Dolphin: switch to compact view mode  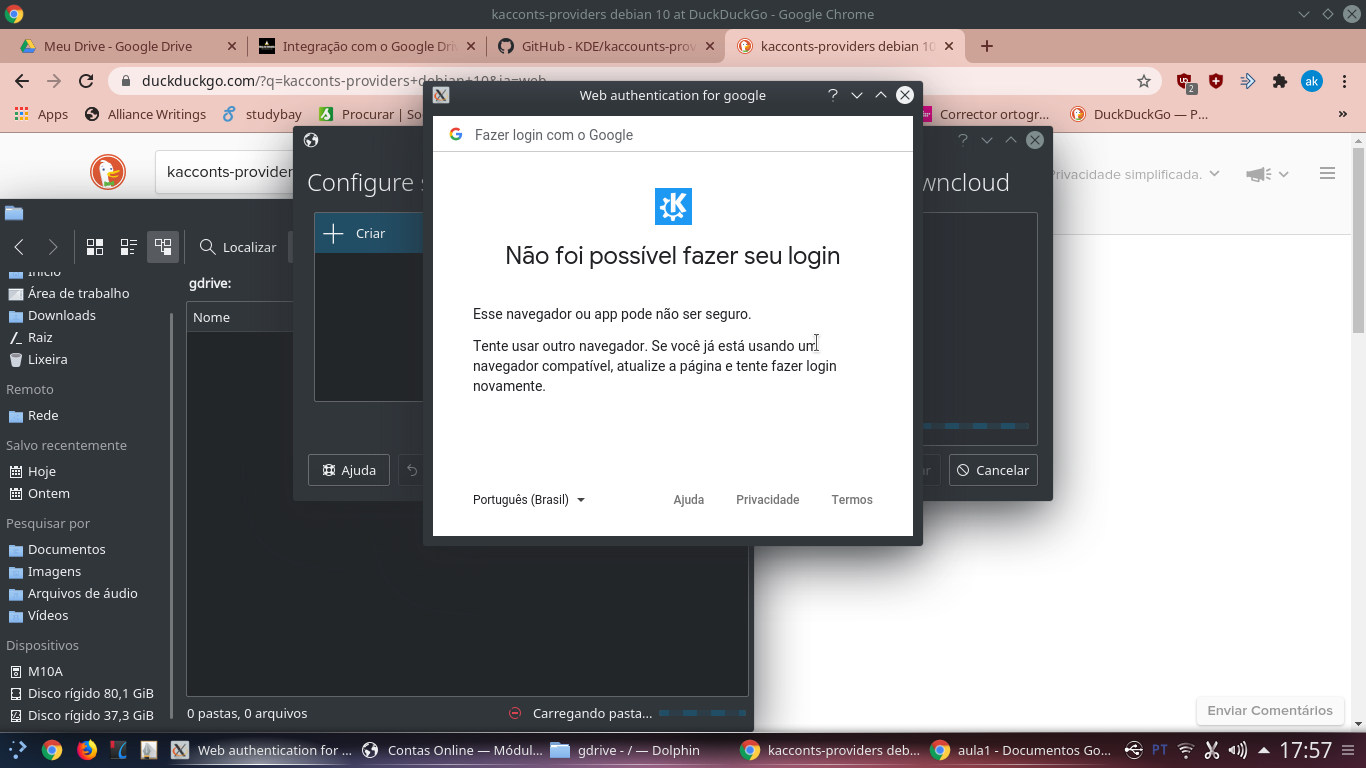[129, 247]
